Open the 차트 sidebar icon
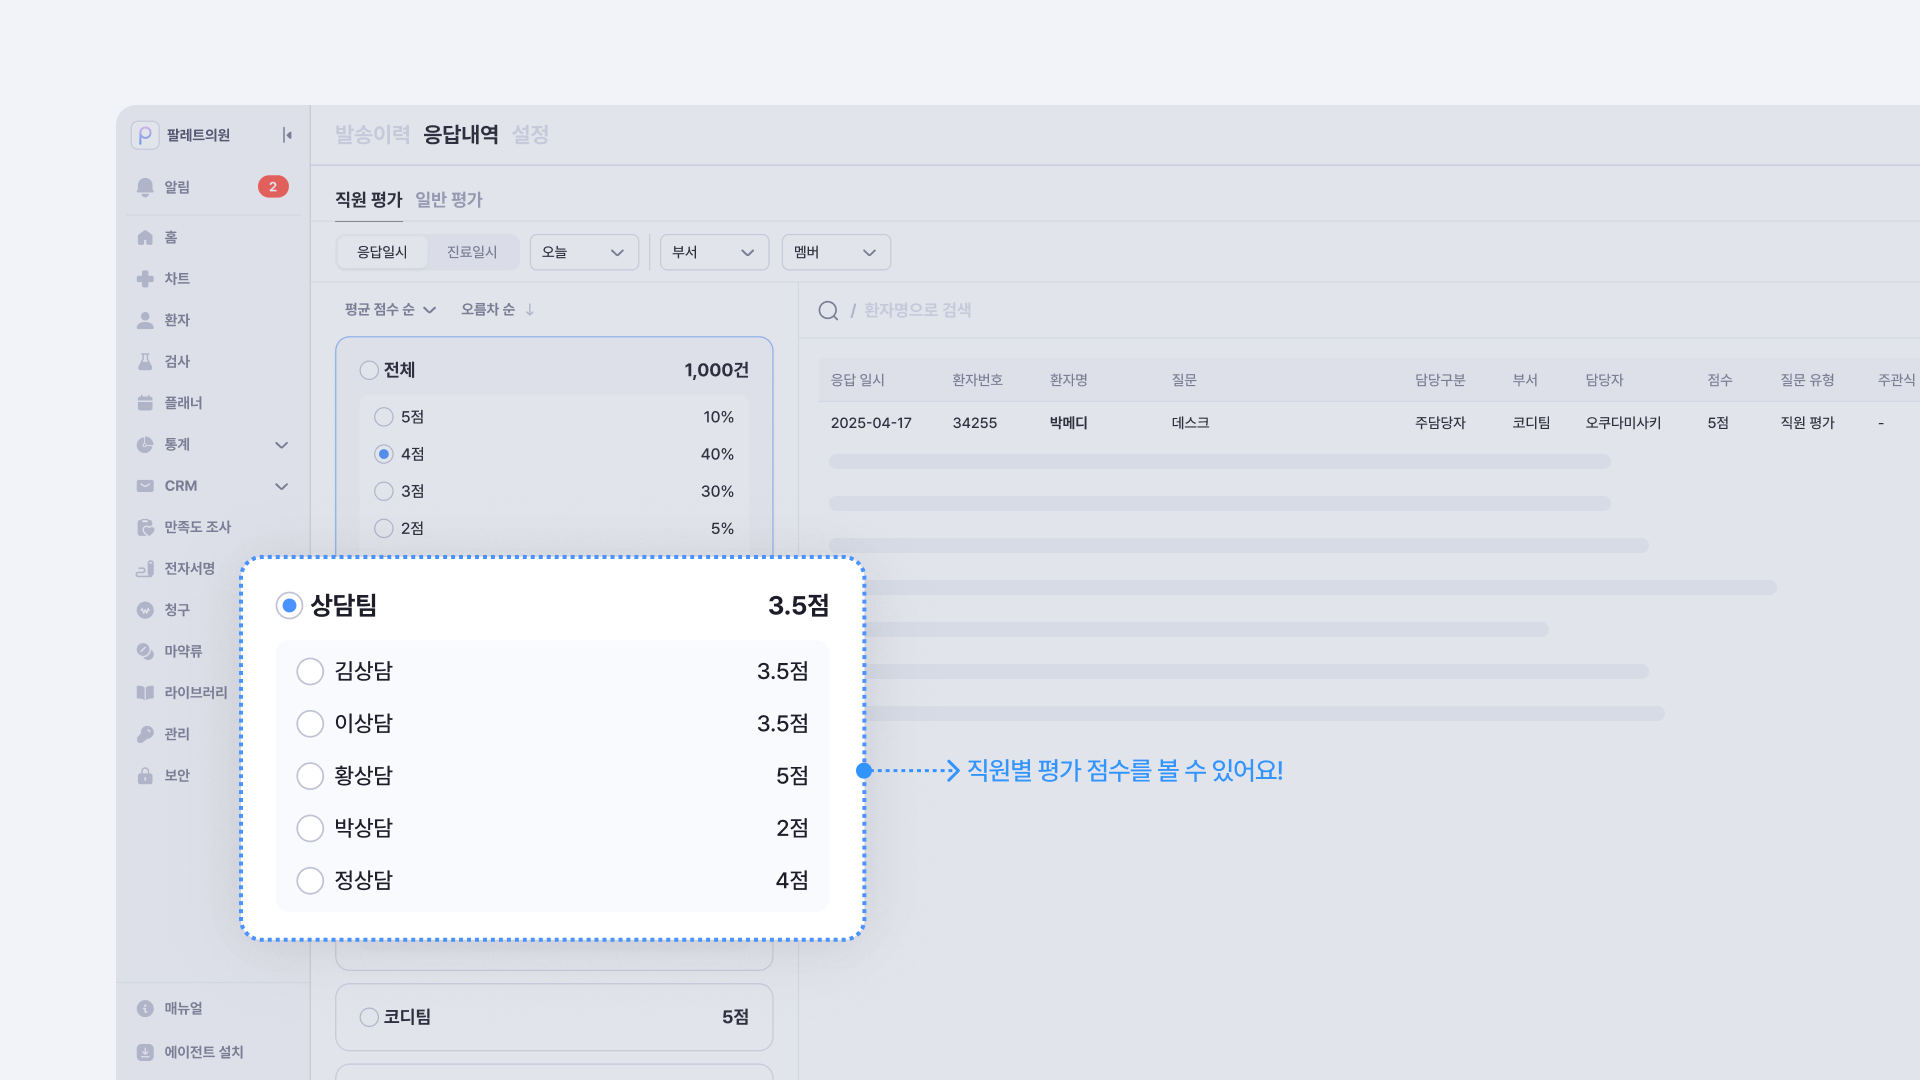 pyautogui.click(x=145, y=279)
